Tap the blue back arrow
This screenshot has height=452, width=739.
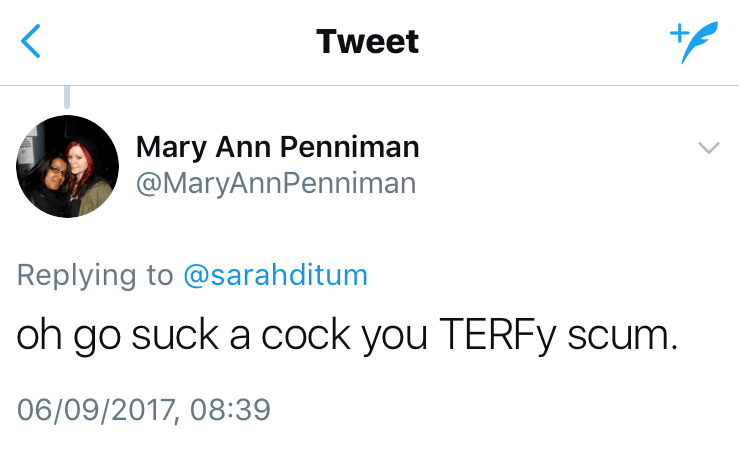(x=32, y=41)
